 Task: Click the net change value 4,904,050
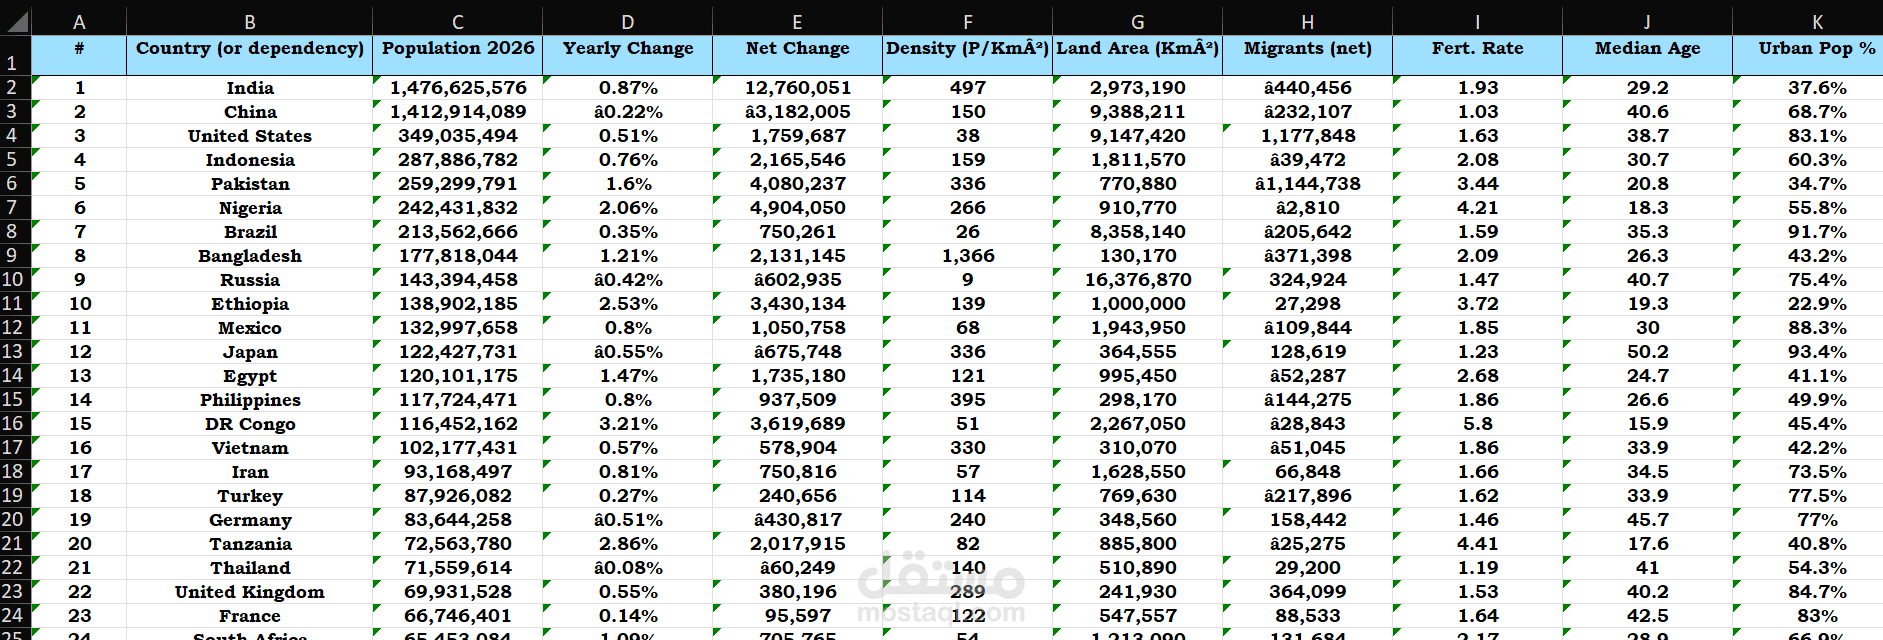pos(797,208)
